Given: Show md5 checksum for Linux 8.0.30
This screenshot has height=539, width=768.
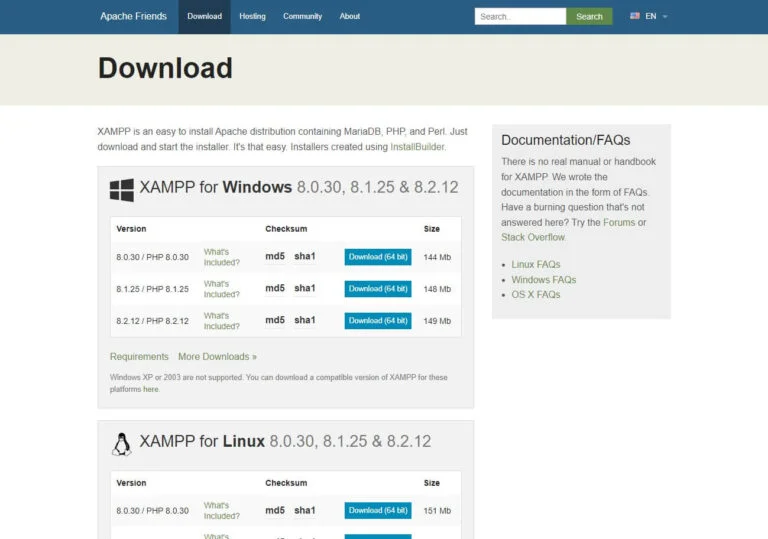Looking at the screenshot, I should click(x=275, y=510).
